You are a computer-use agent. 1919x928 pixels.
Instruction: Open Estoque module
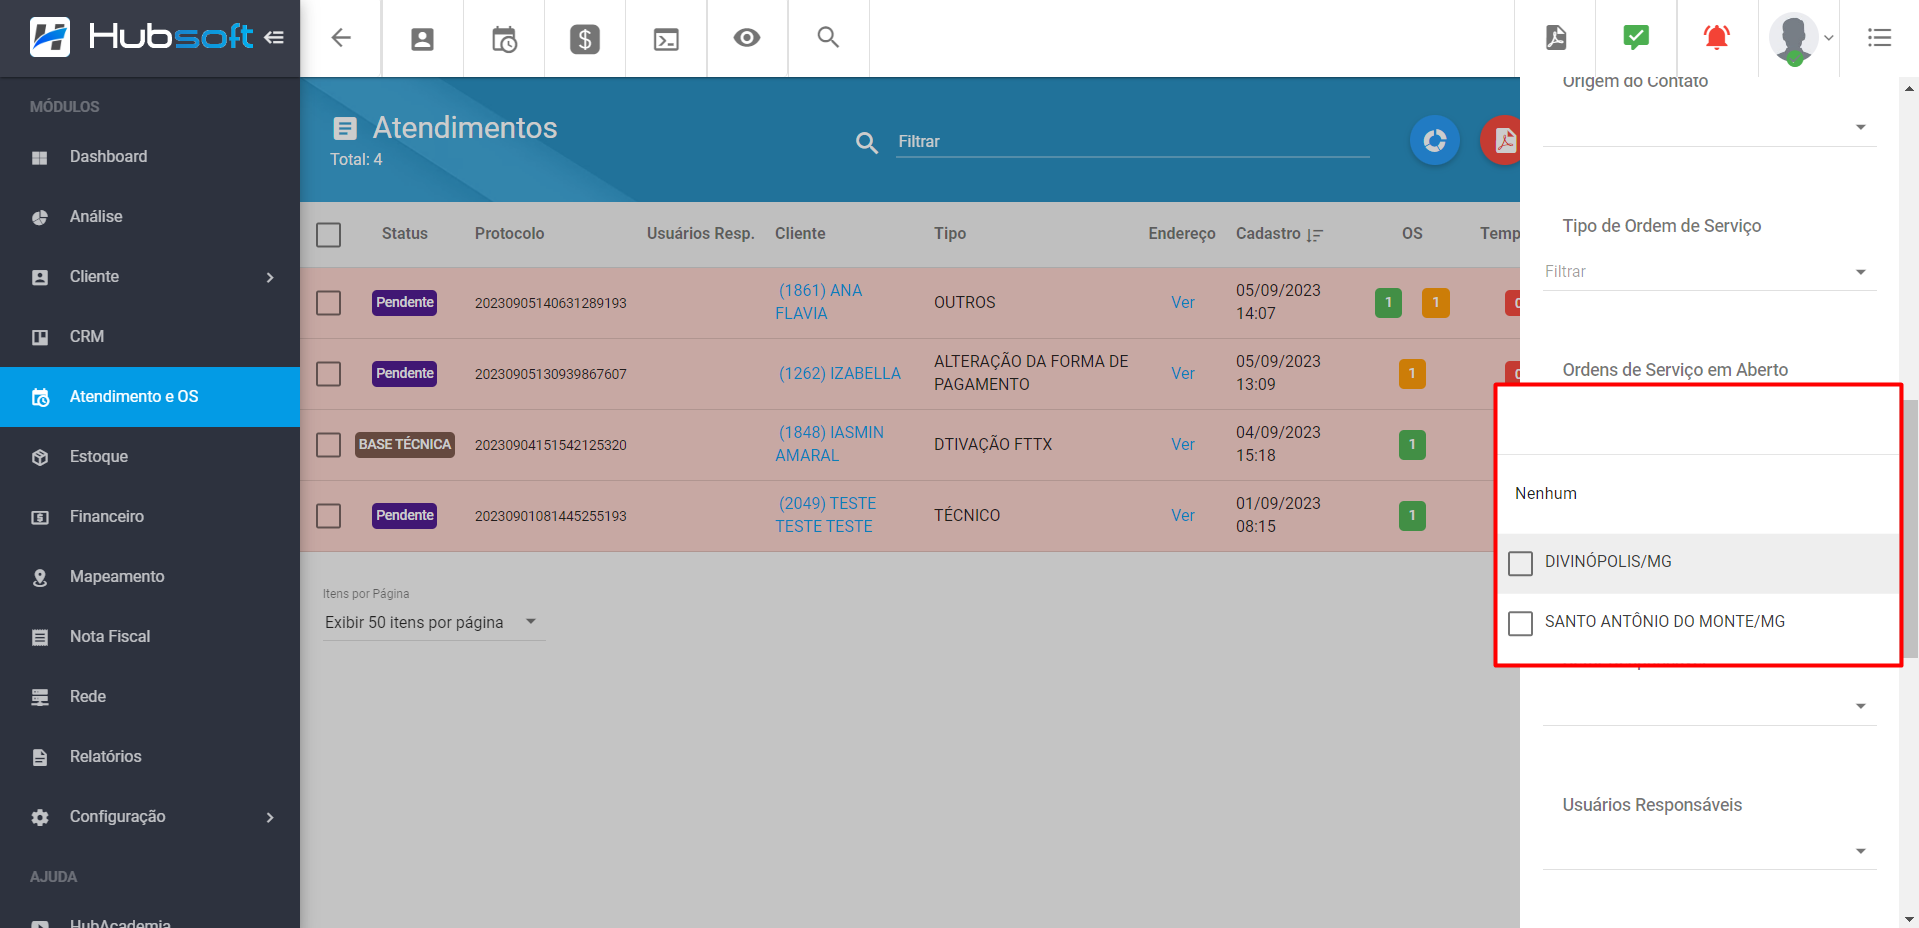(x=150, y=457)
